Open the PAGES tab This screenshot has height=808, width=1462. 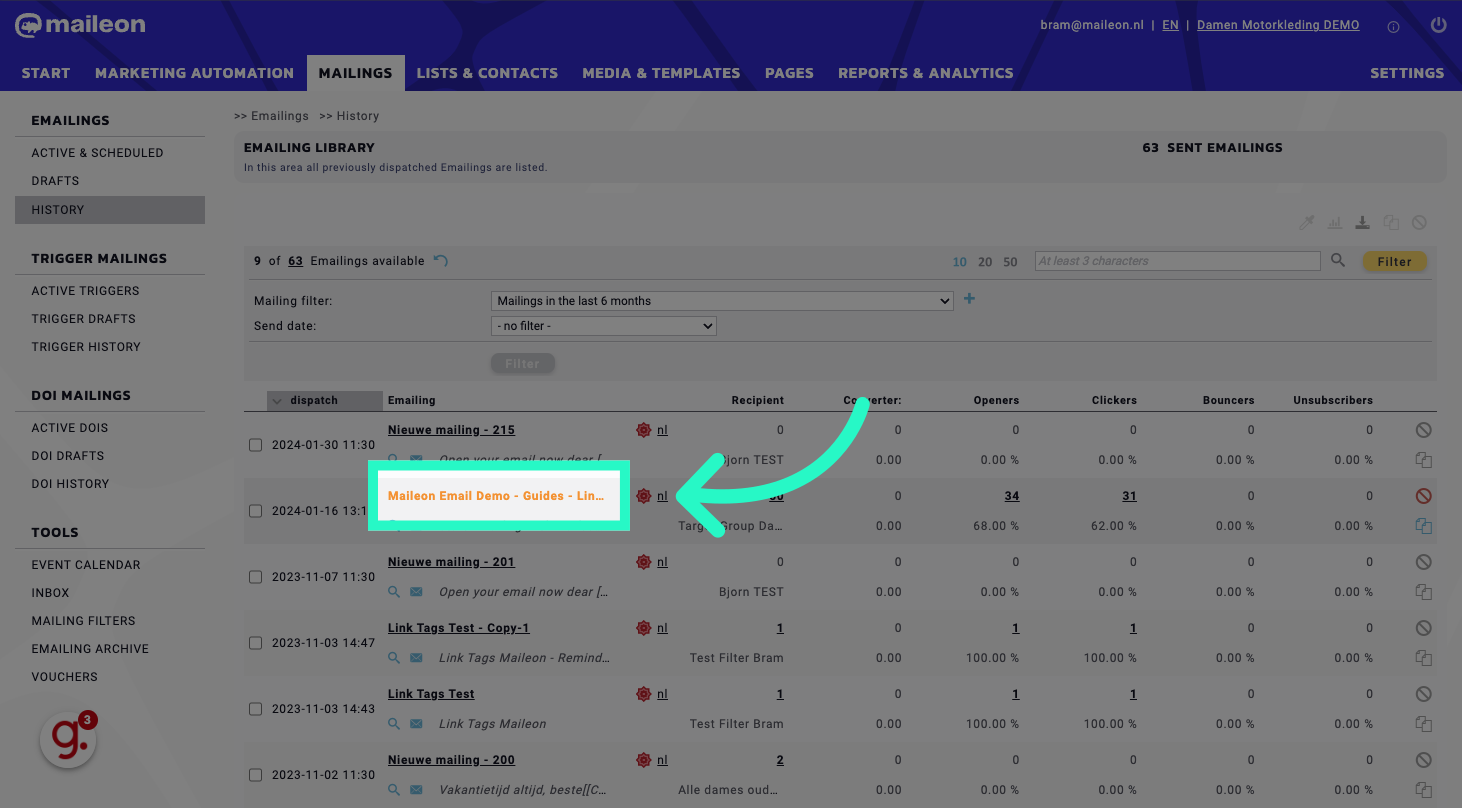[x=789, y=73]
